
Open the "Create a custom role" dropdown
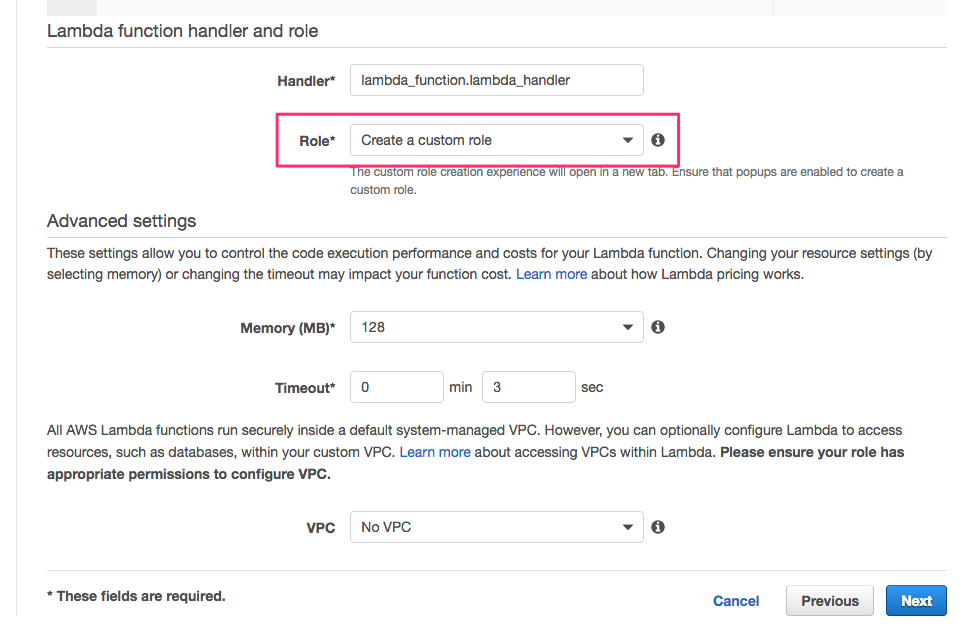click(496, 140)
